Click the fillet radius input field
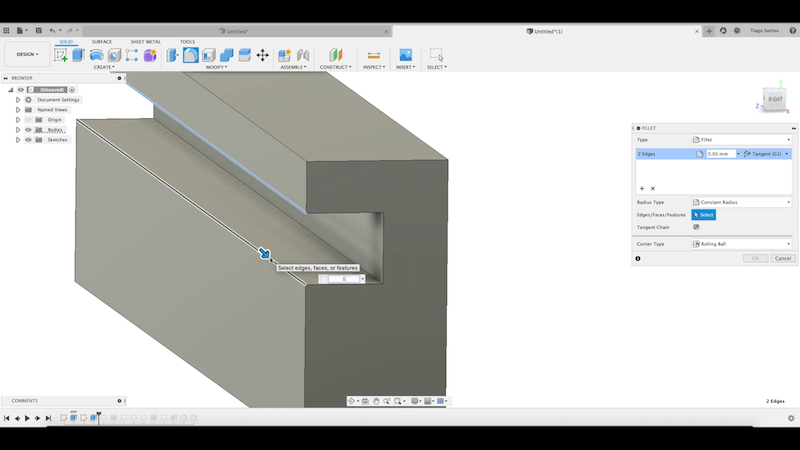Screen dimensions: 800x450 click(x=720, y=154)
